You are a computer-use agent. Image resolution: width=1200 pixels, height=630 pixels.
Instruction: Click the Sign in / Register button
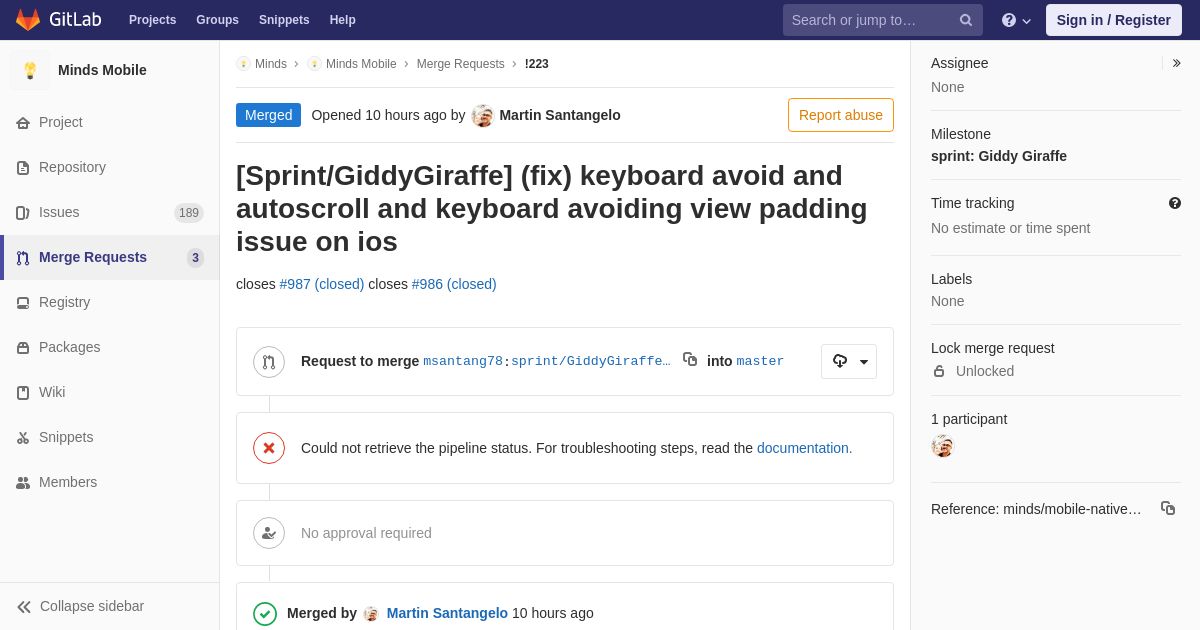pyautogui.click(x=1114, y=20)
